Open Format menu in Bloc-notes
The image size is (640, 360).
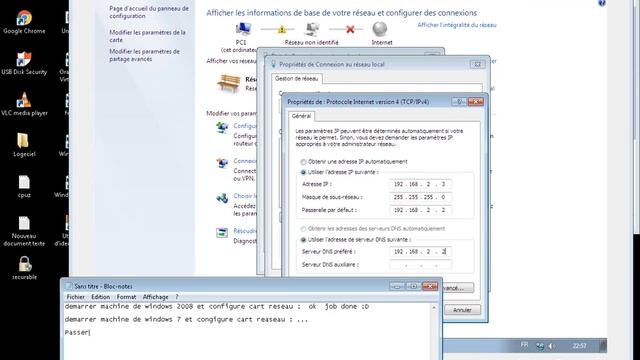[126, 297]
